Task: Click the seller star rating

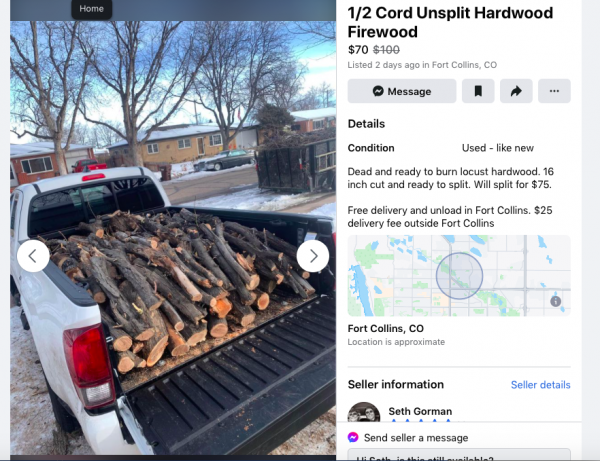Action: click(421, 421)
